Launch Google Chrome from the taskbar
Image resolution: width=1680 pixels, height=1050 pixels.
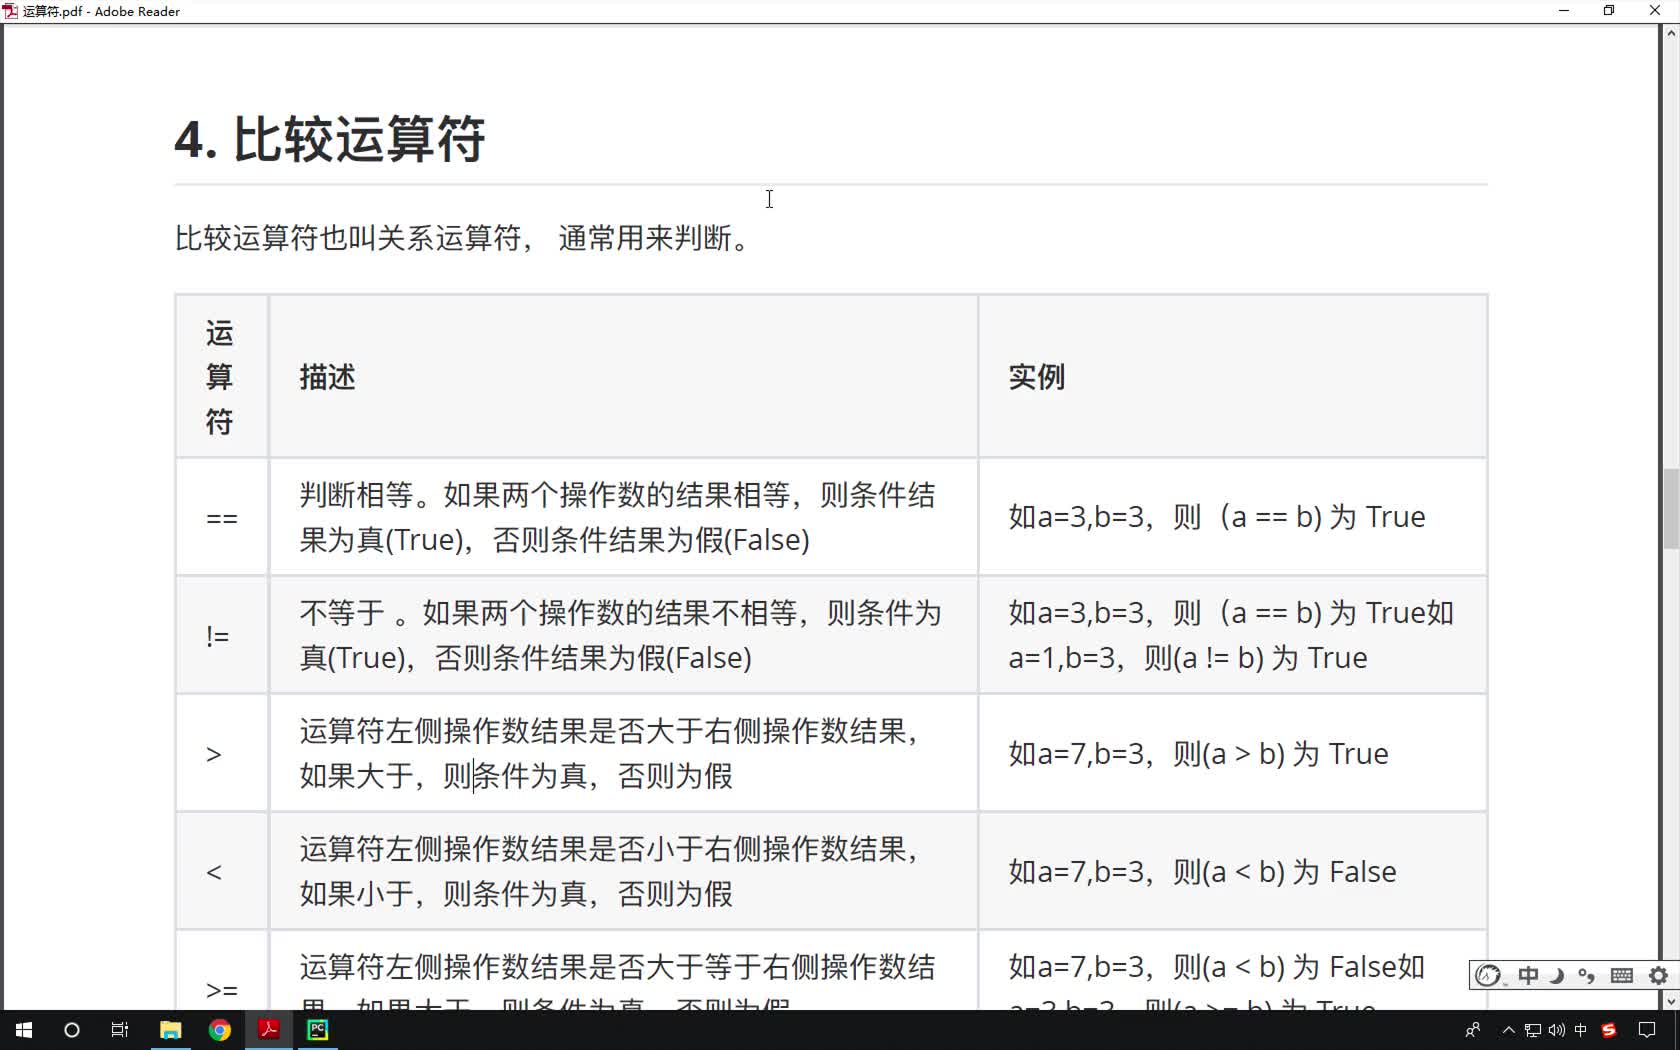(220, 1030)
